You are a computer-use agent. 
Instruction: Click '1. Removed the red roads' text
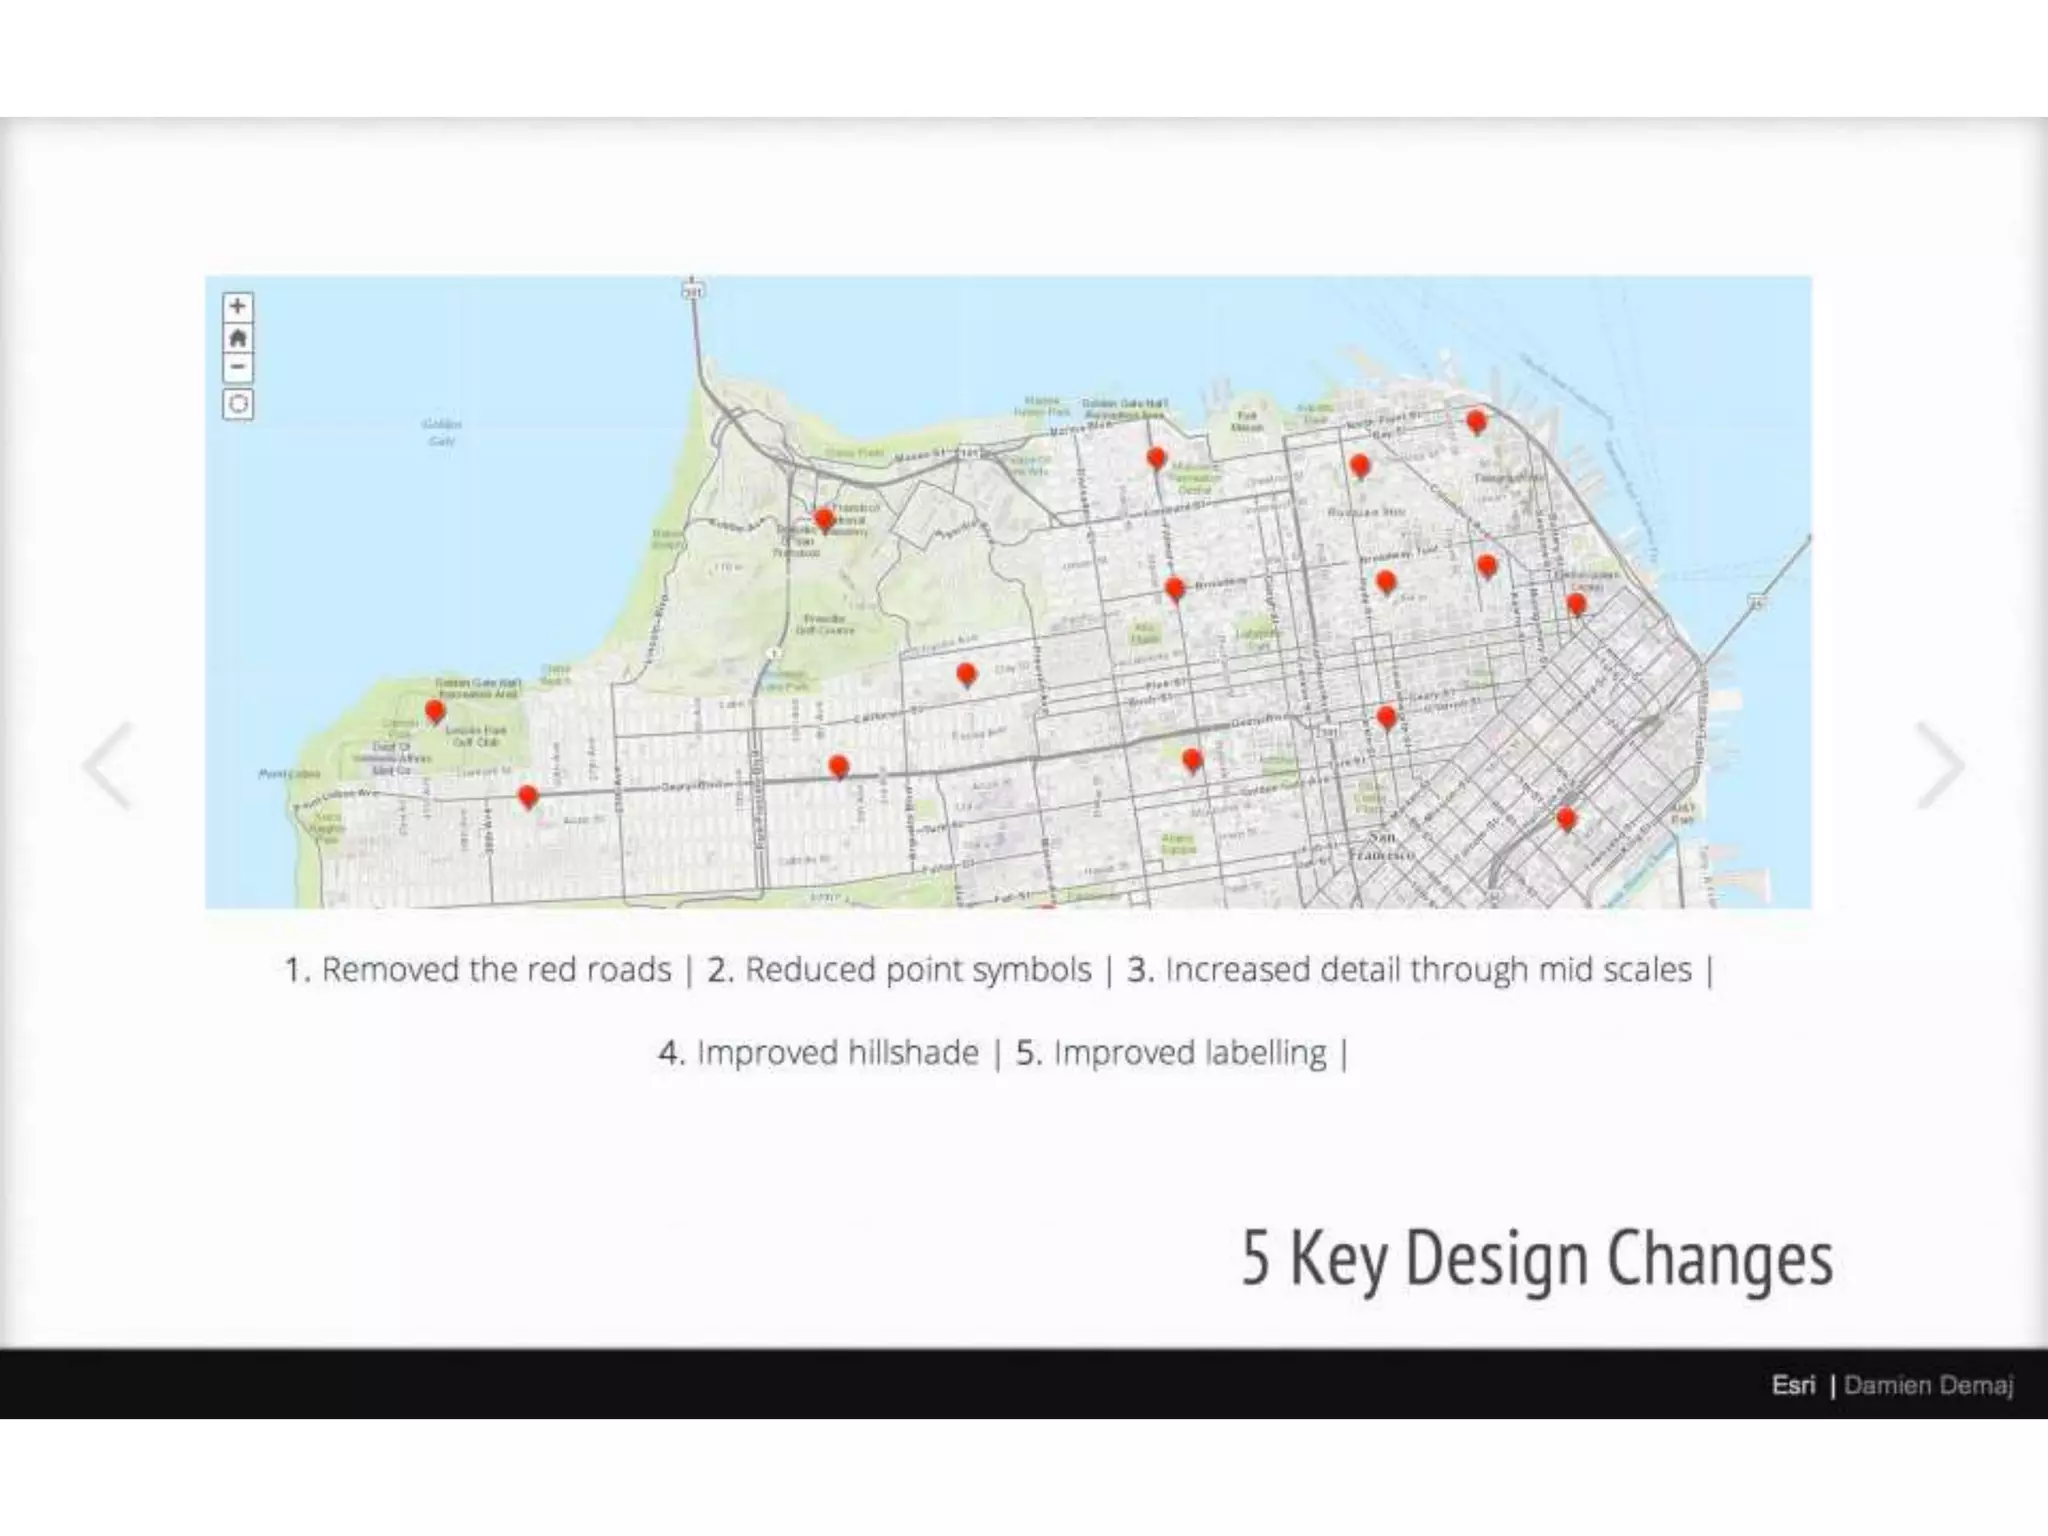tap(478, 970)
